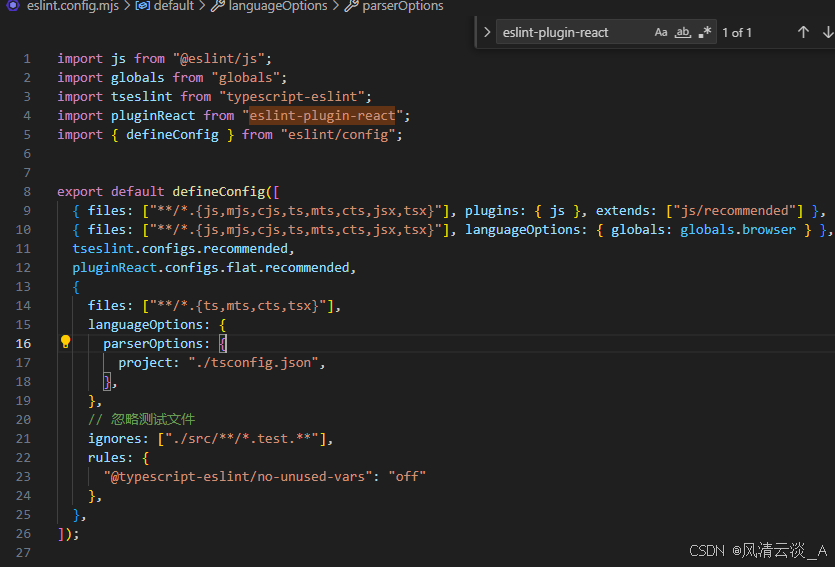Click defineConfig in the line 5 import

point(172,135)
